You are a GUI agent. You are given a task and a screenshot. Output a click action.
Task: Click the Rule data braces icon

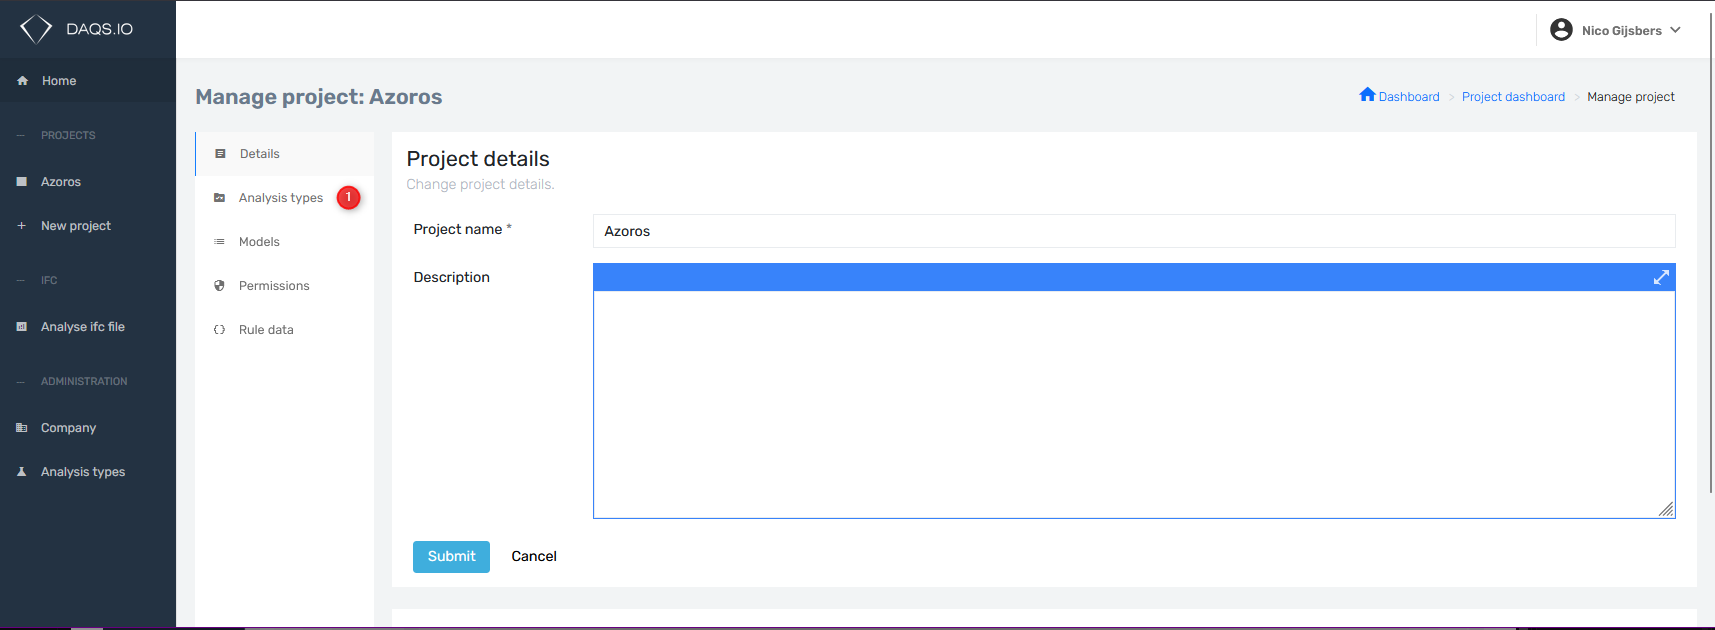tap(219, 330)
